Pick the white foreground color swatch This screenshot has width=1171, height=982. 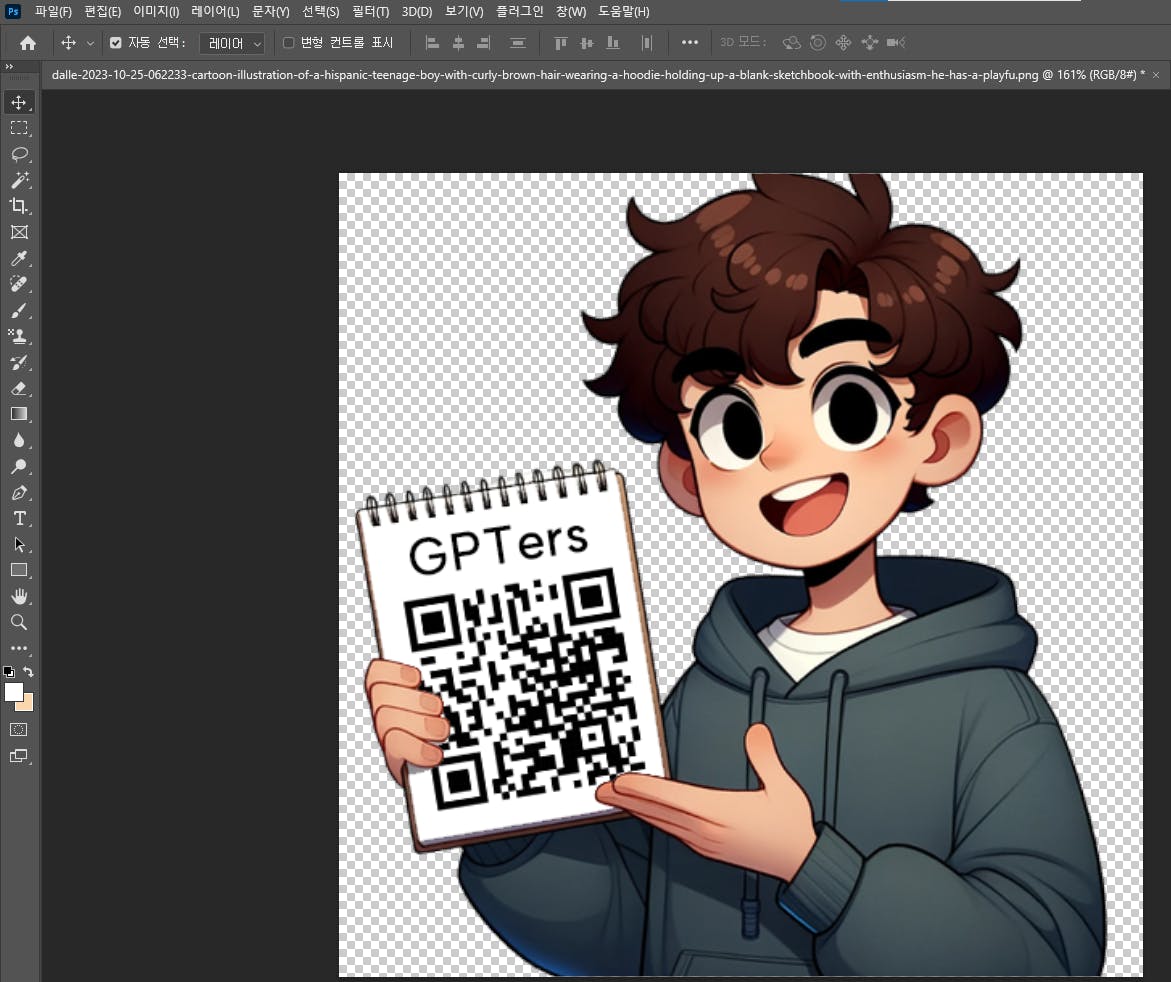[x=13, y=692]
